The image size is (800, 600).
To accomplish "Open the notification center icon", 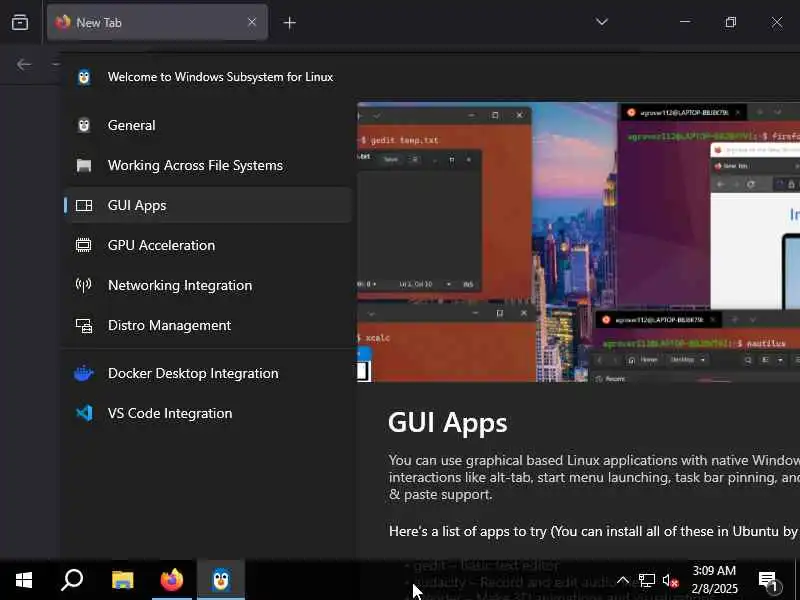I will click(x=768, y=580).
